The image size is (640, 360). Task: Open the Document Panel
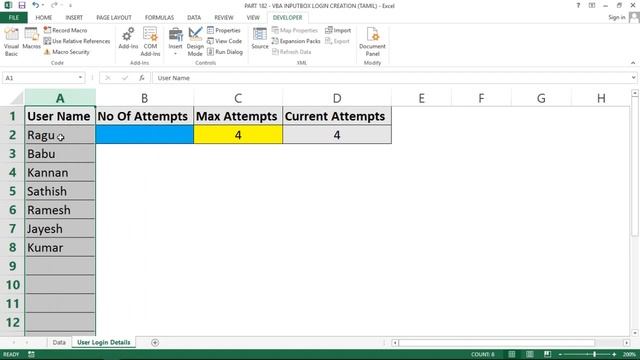372,42
